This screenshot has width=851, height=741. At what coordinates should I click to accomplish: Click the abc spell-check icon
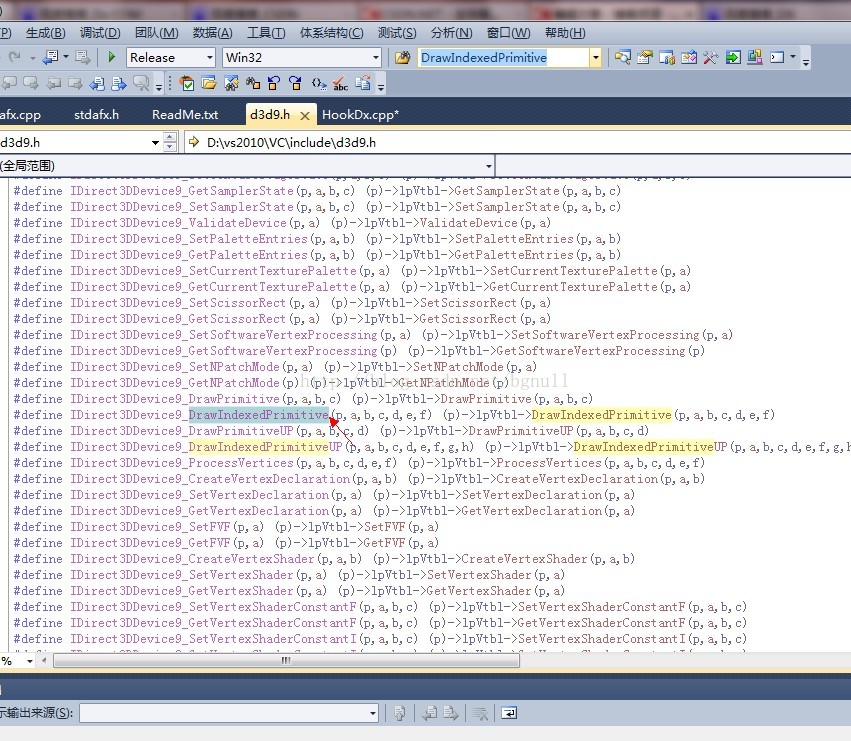(x=341, y=84)
